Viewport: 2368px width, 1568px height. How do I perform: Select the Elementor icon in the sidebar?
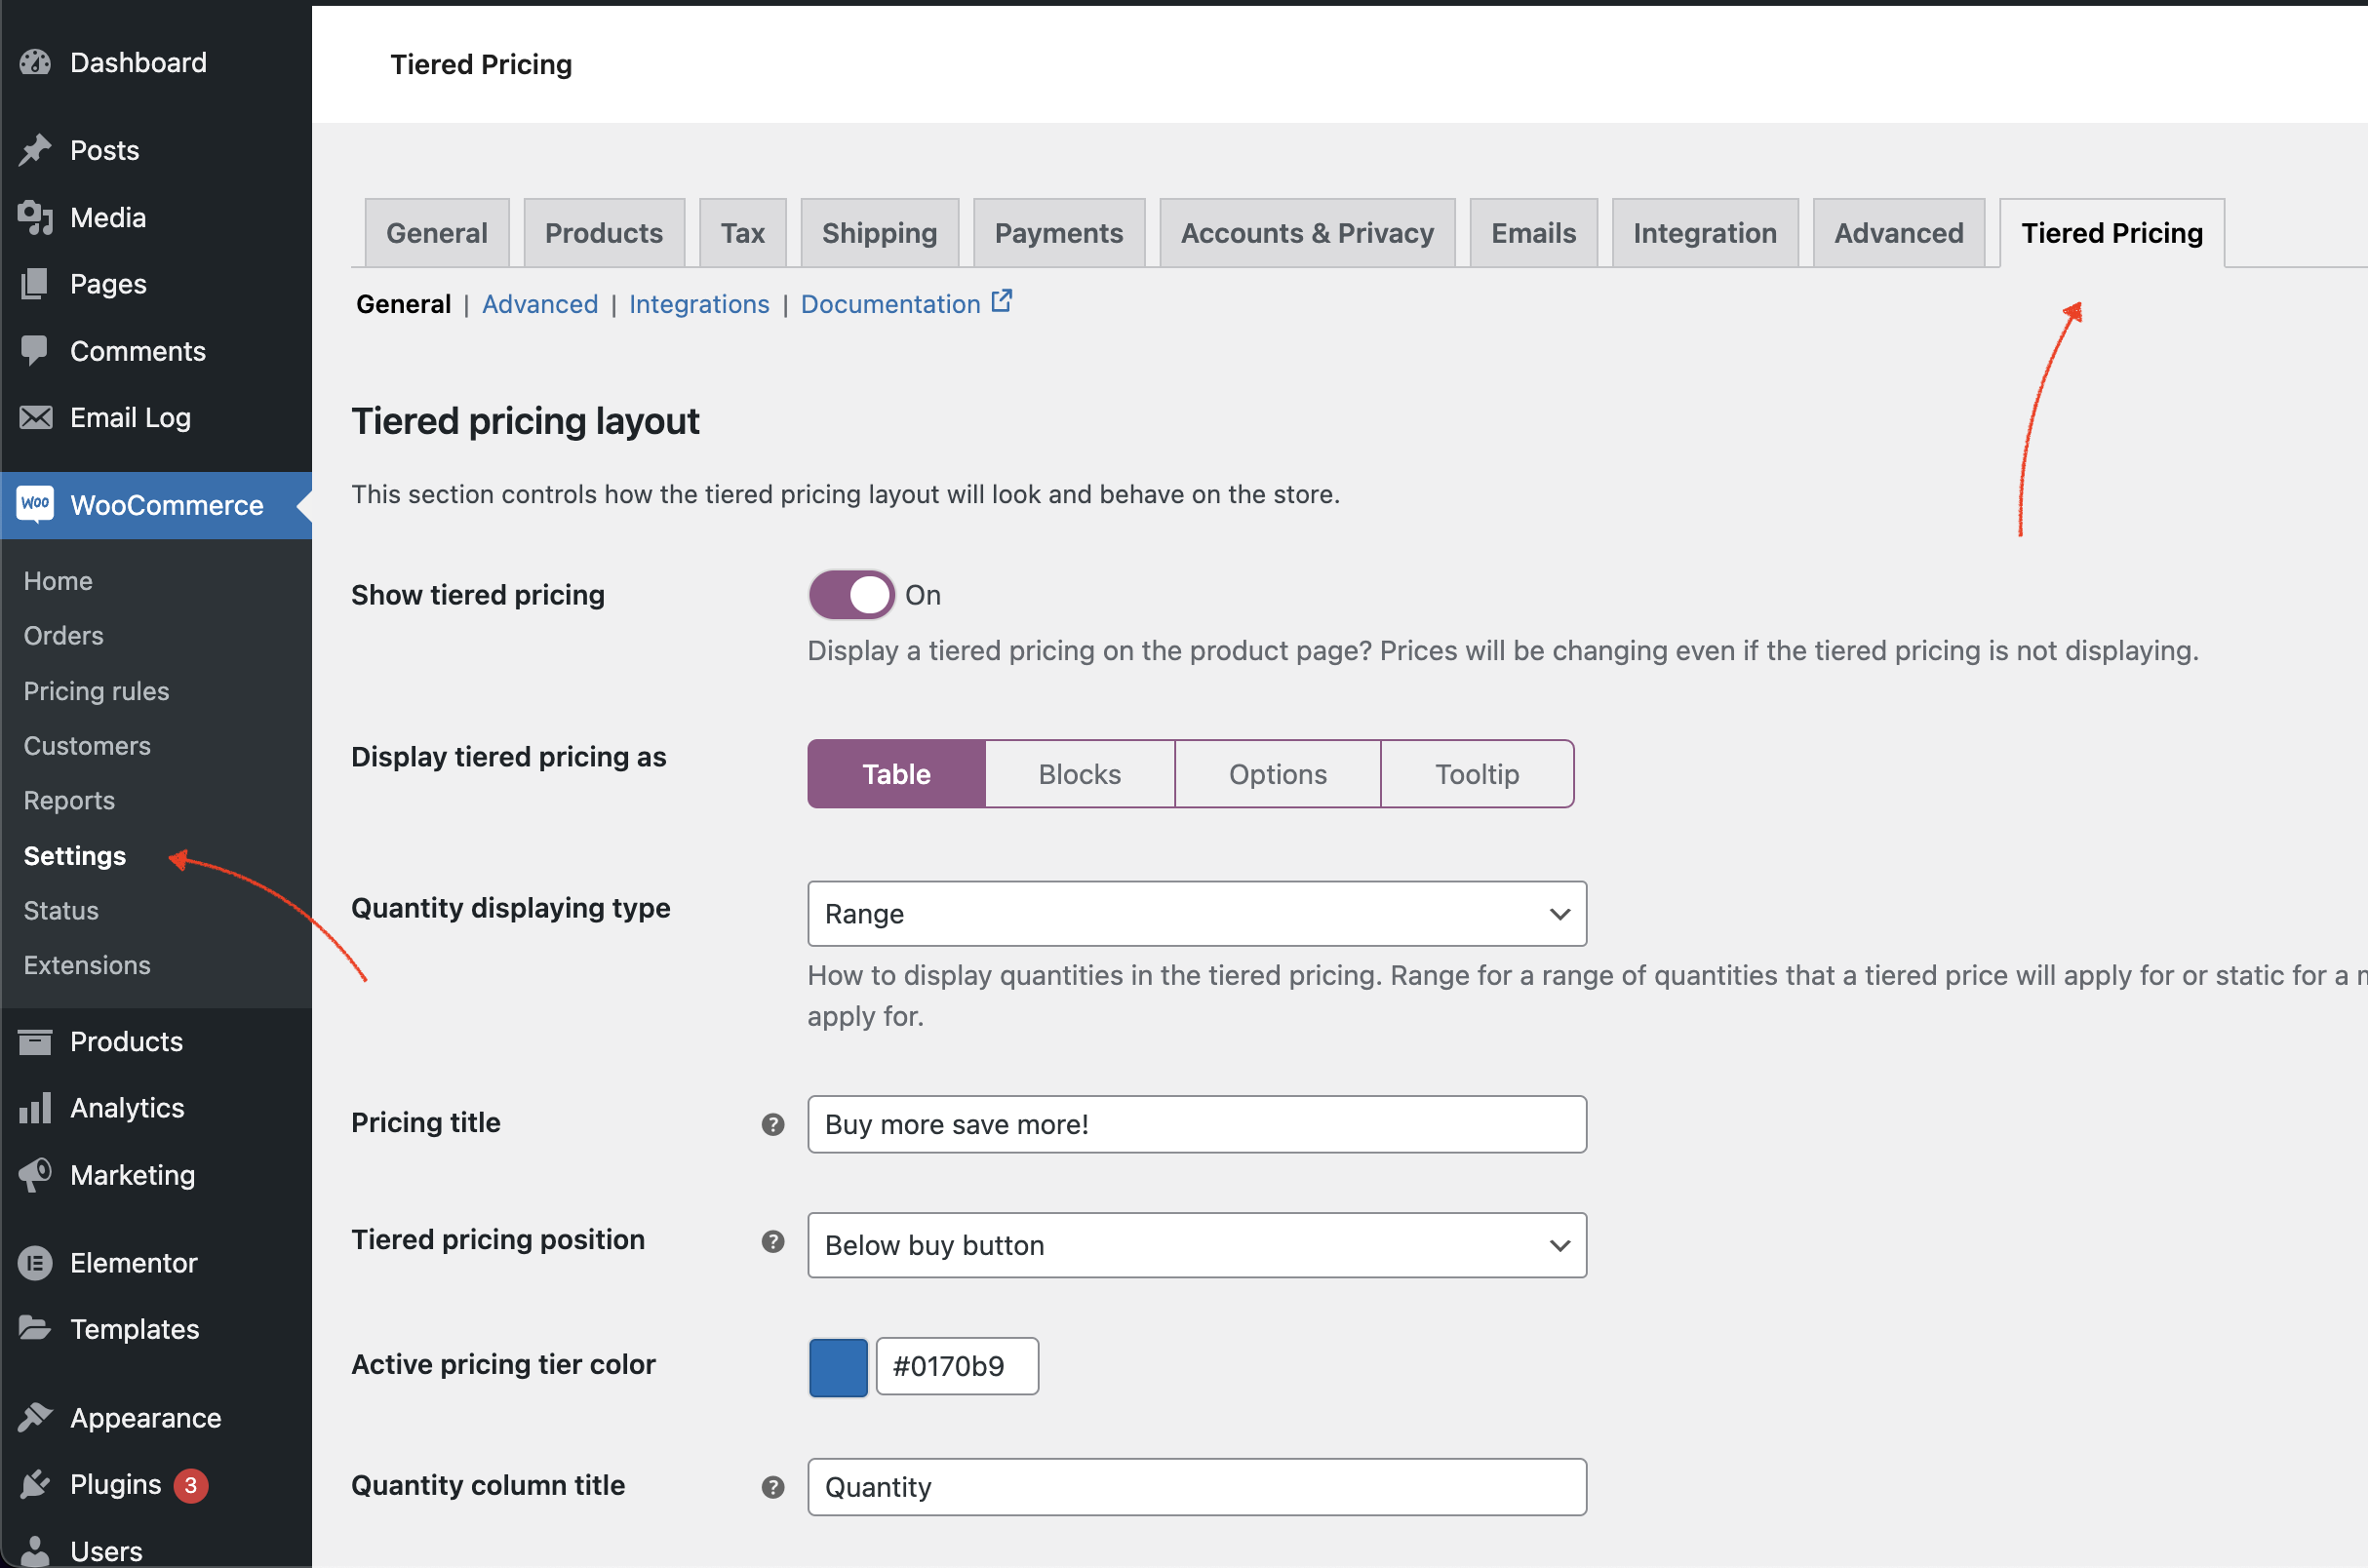35,1262
